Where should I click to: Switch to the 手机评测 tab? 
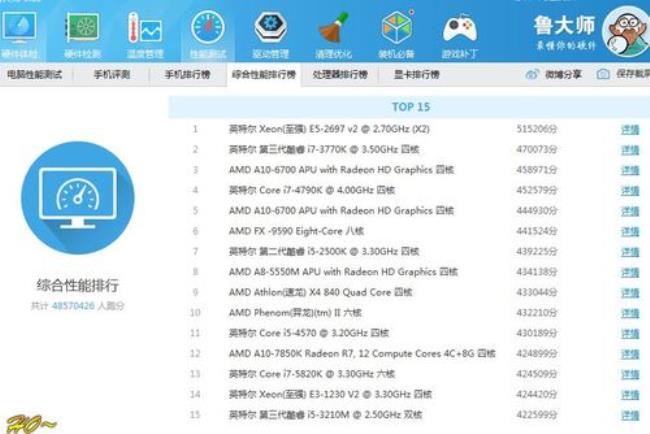click(x=112, y=75)
